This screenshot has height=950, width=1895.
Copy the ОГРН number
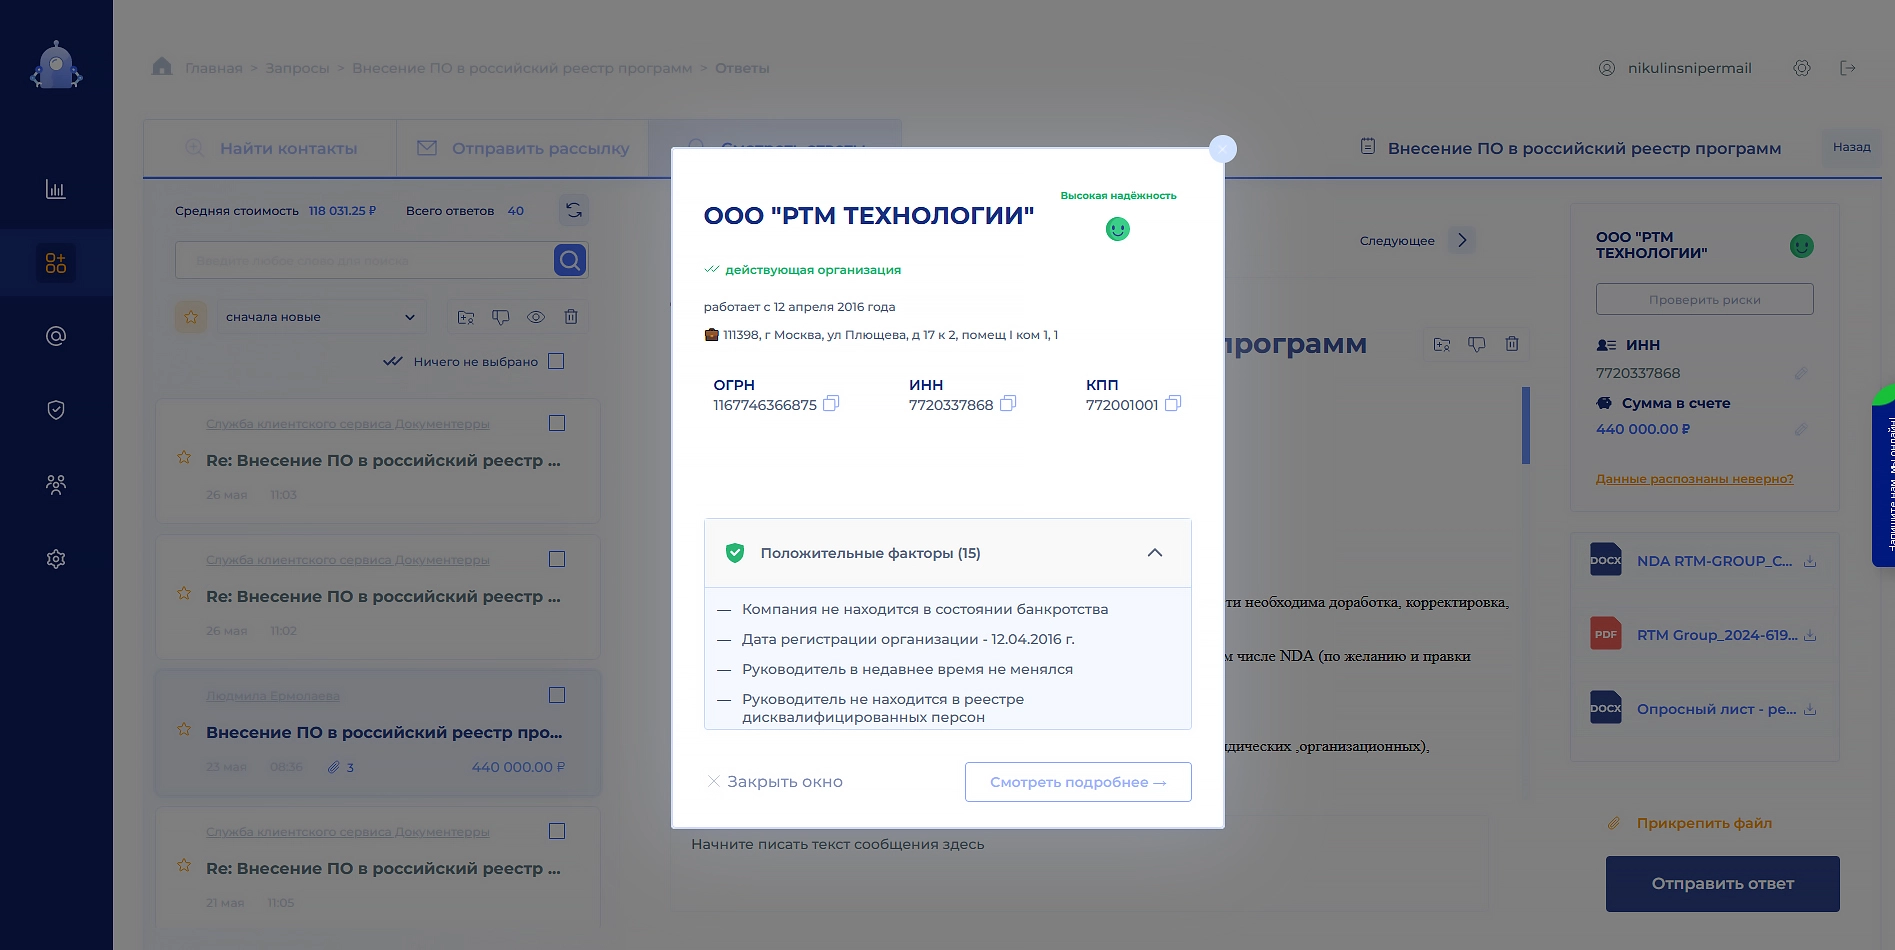pos(830,404)
